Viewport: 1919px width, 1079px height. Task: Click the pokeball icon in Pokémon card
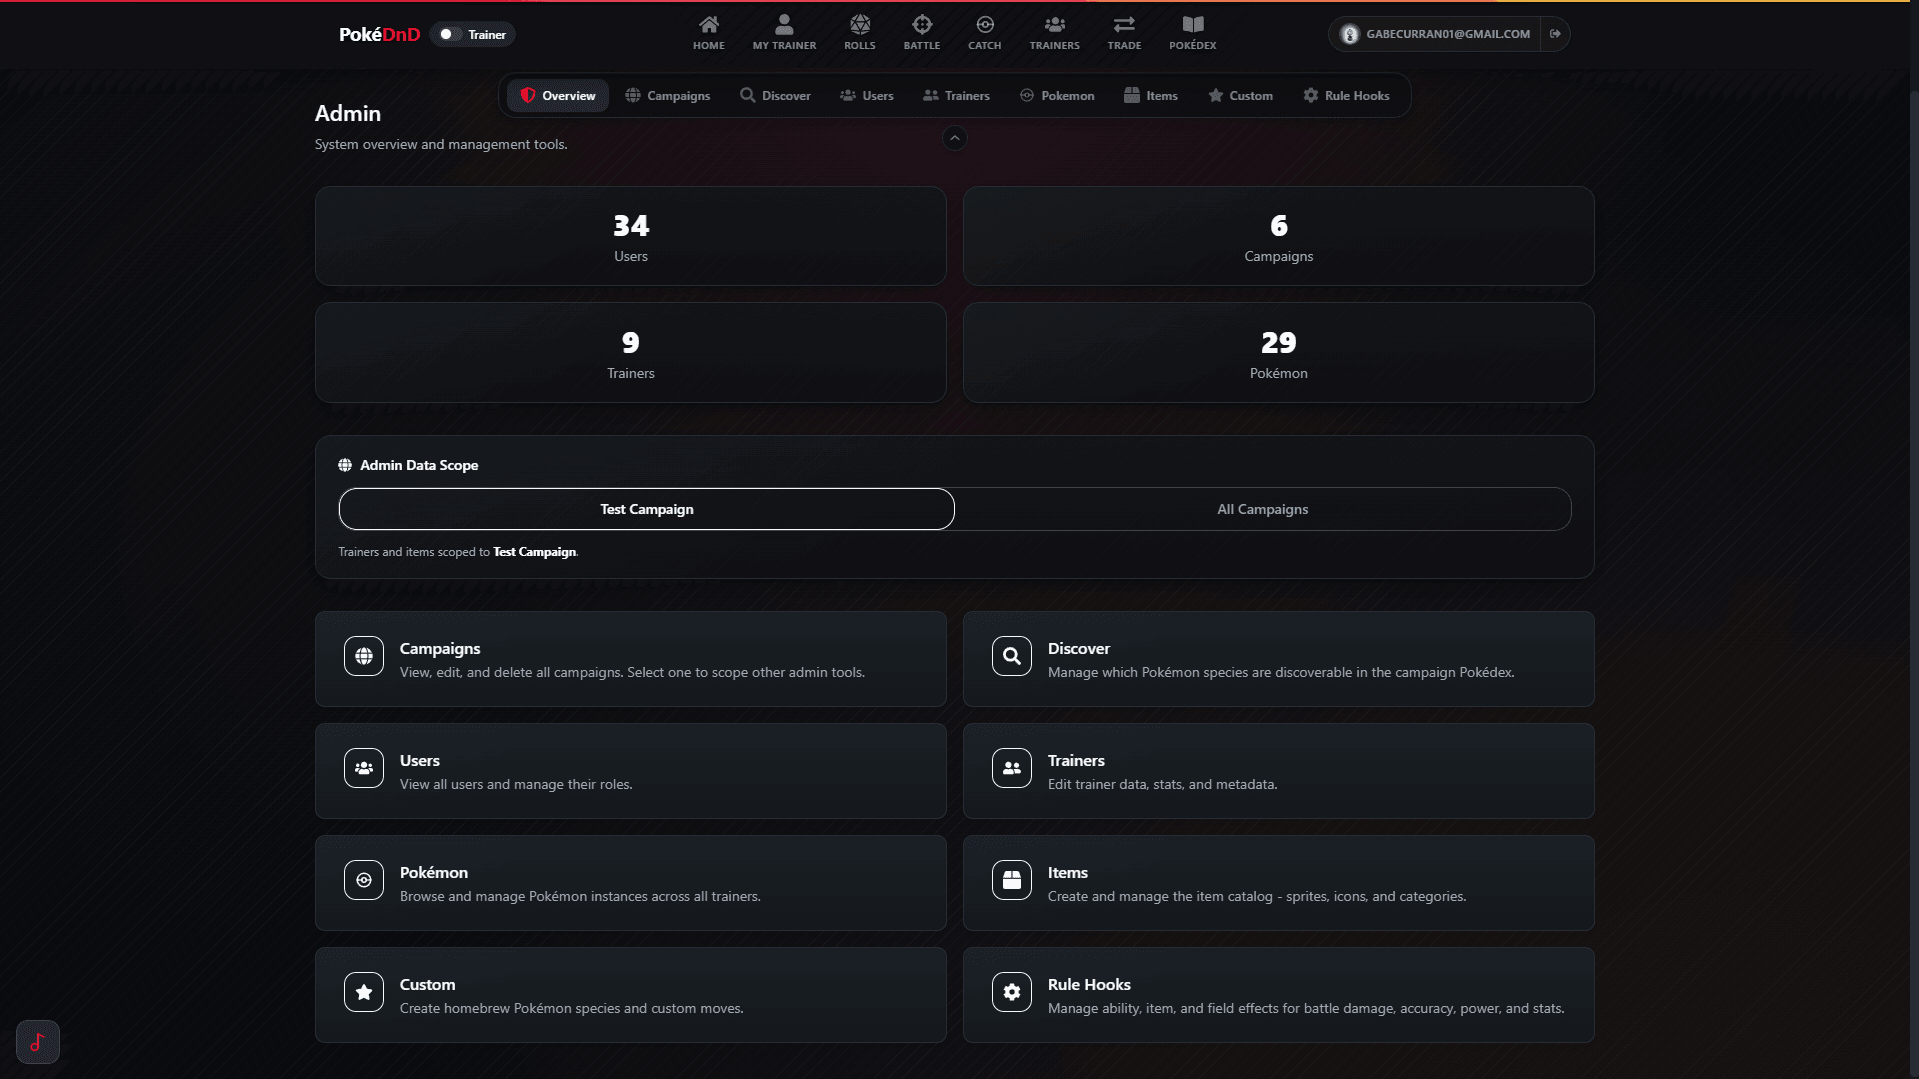point(364,880)
